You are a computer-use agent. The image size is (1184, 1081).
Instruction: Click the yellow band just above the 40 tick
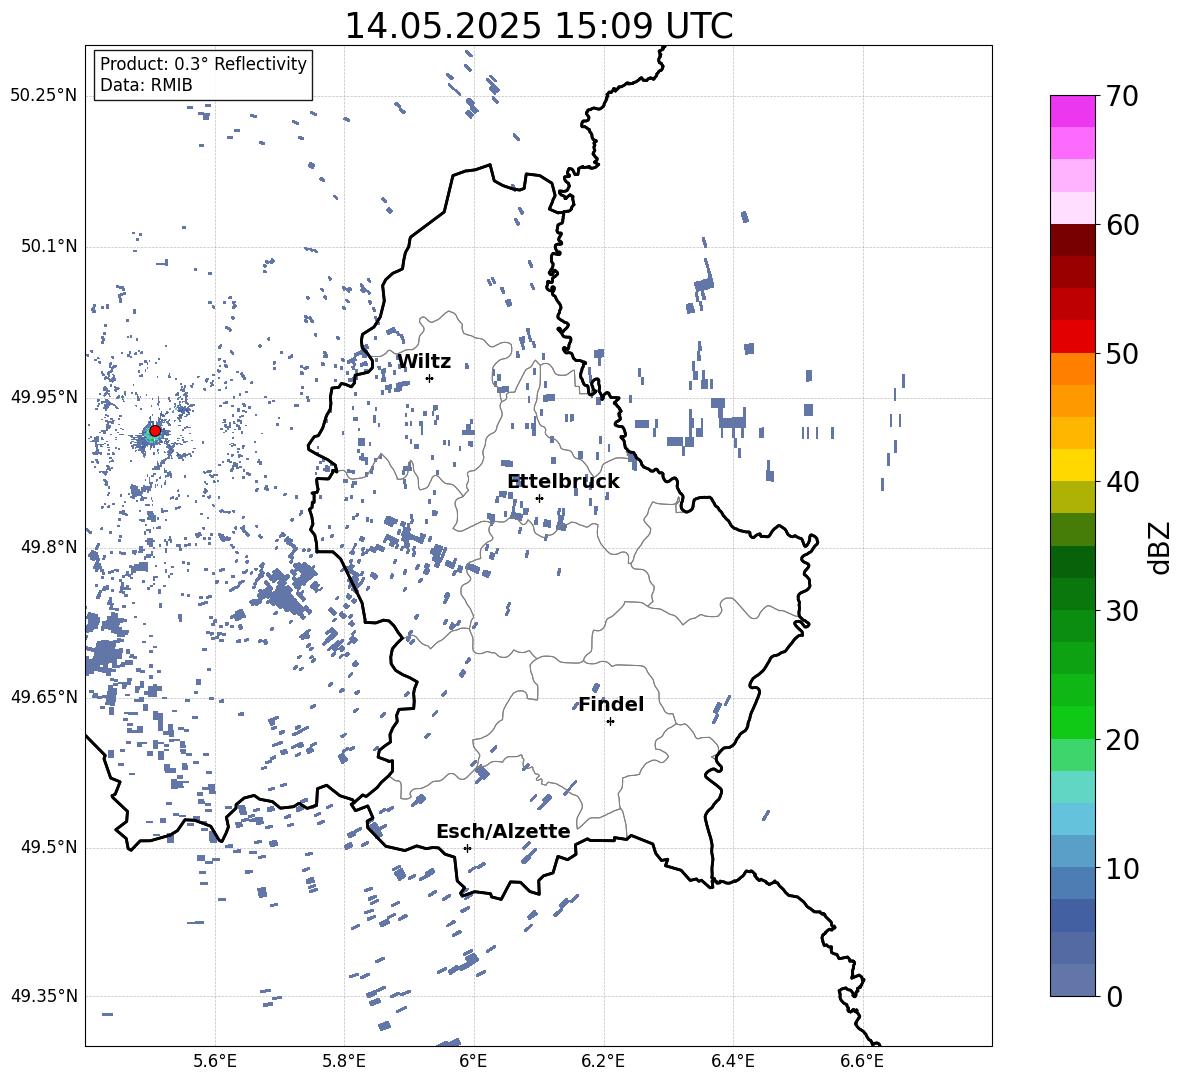[1073, 465]
